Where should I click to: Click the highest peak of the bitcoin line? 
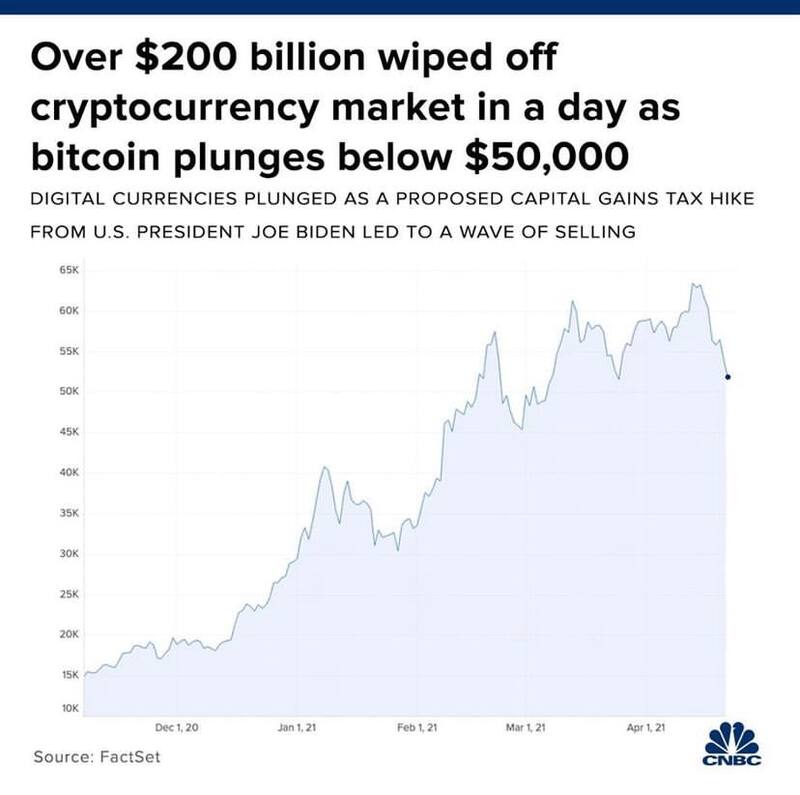point(694,284)
